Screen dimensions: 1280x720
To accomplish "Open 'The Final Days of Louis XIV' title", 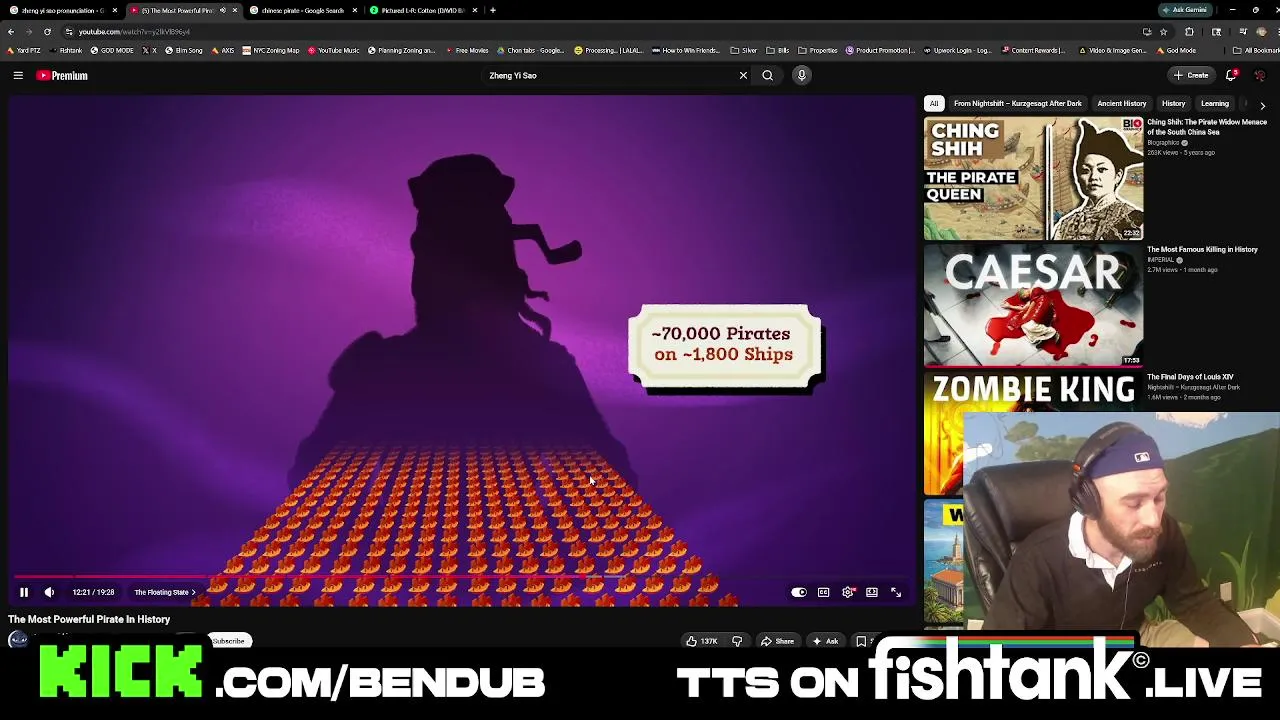I will click(1190, 377).
